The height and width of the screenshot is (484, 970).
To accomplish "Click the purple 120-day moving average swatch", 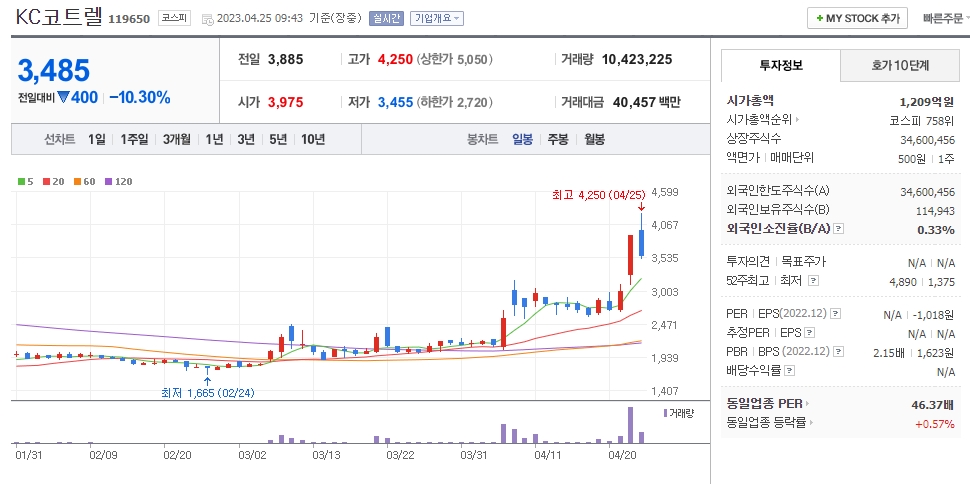I will click(108, 182).
